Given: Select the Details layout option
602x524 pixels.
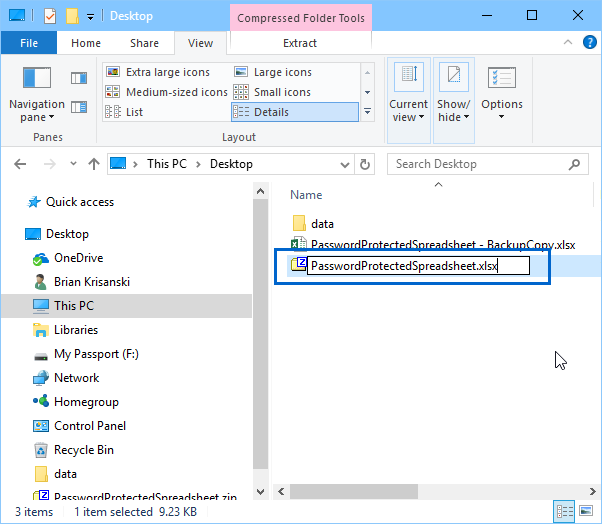Looking at the screenshot, I should point(295,112).
